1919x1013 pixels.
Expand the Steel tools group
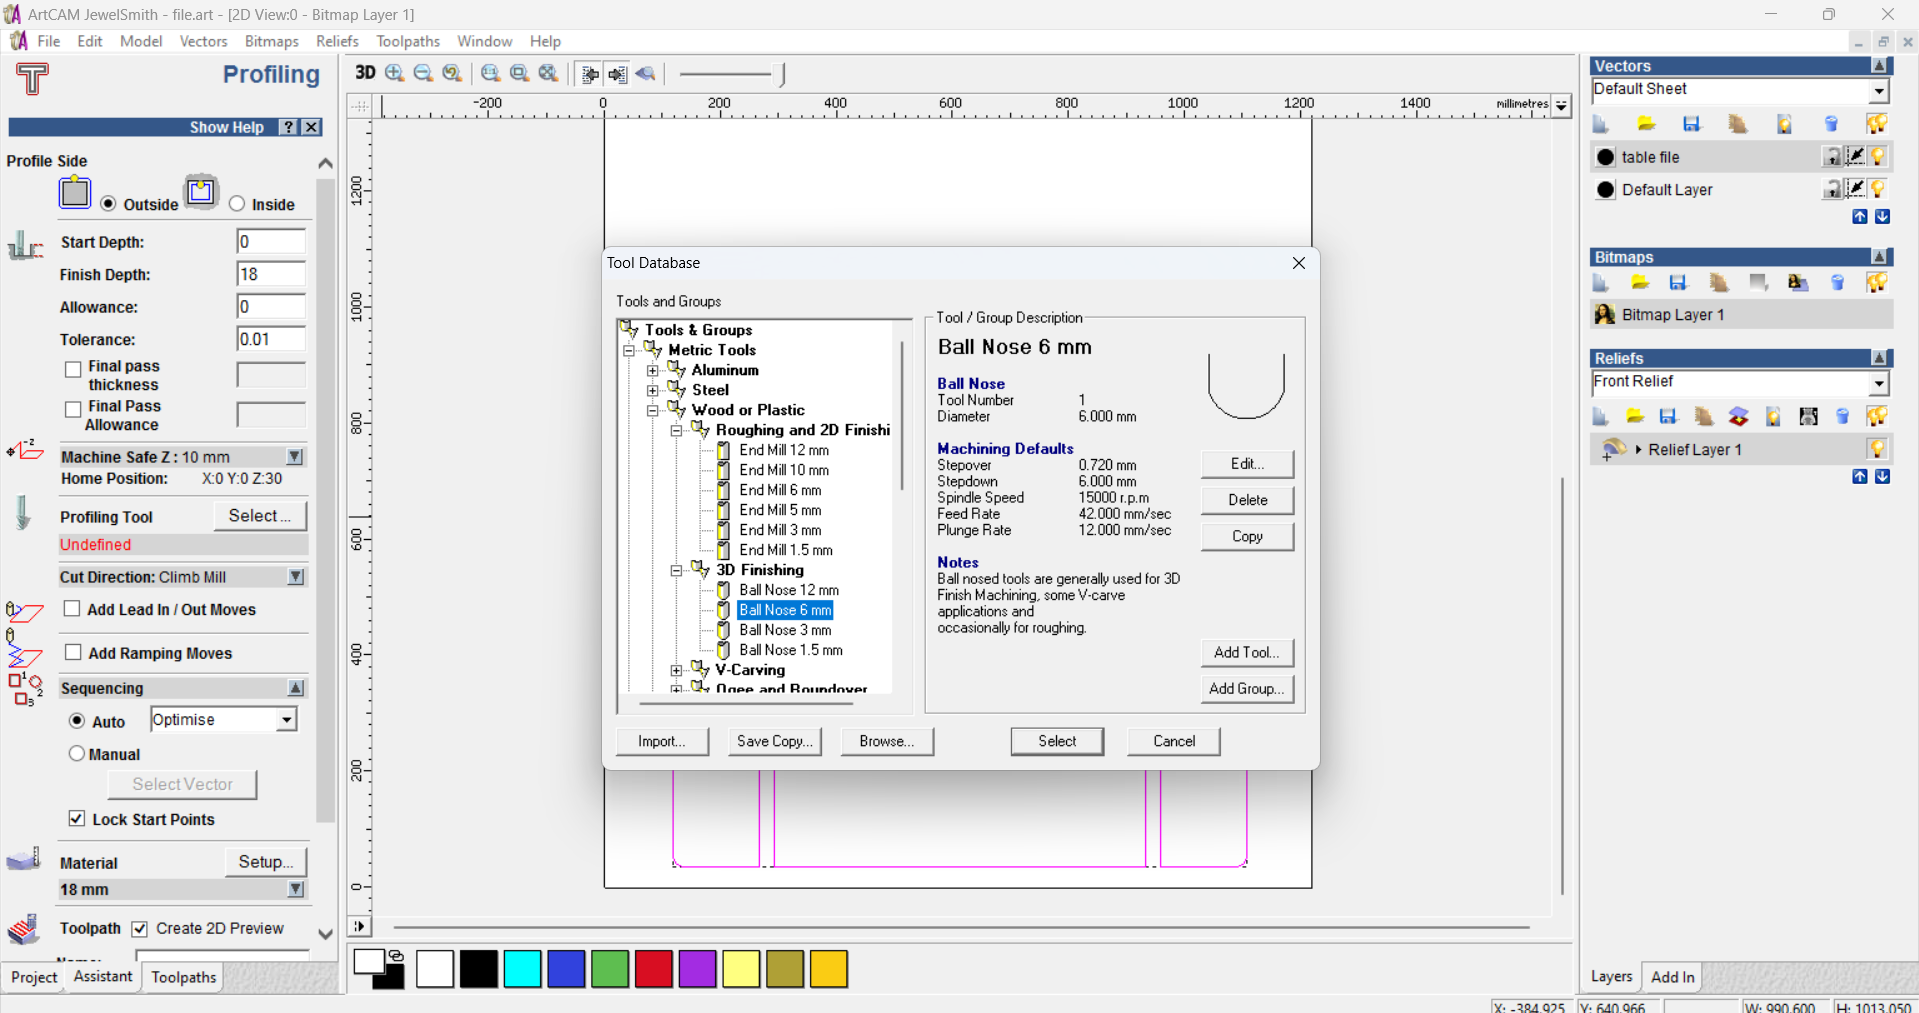pos(653,390)
